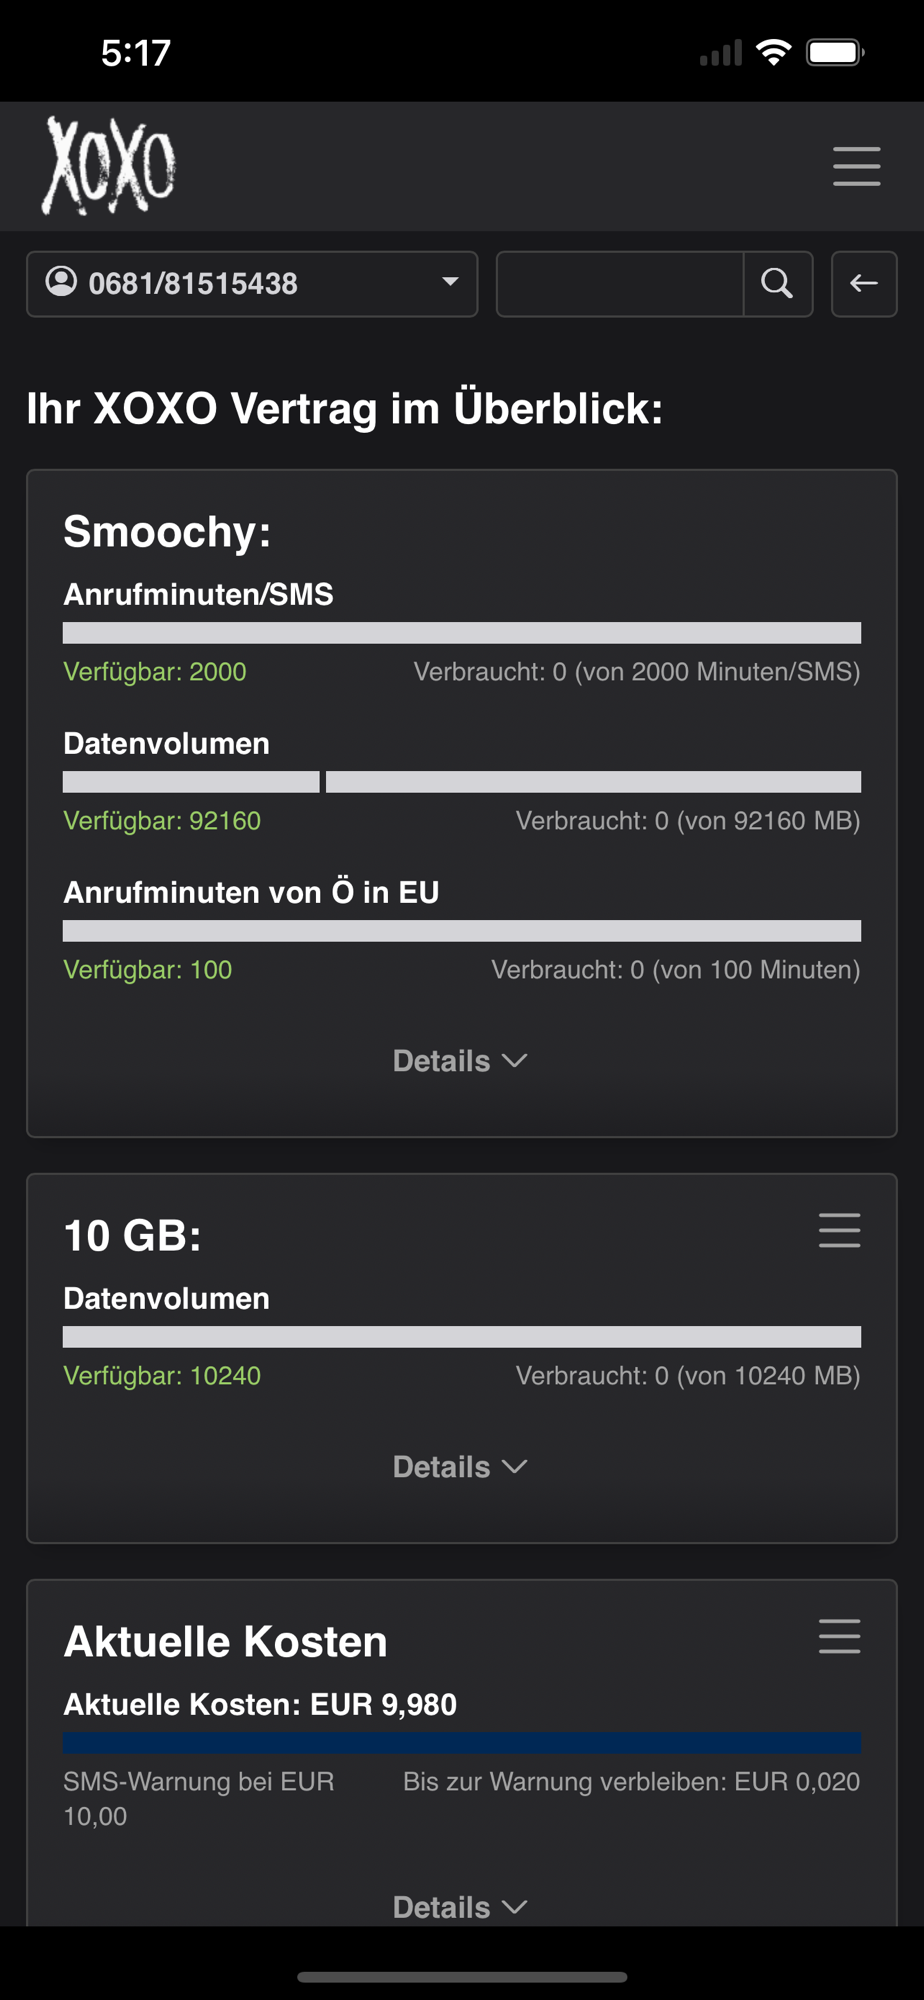Focus the search text field
This screenshot has height=2000, width=924.
620,284
